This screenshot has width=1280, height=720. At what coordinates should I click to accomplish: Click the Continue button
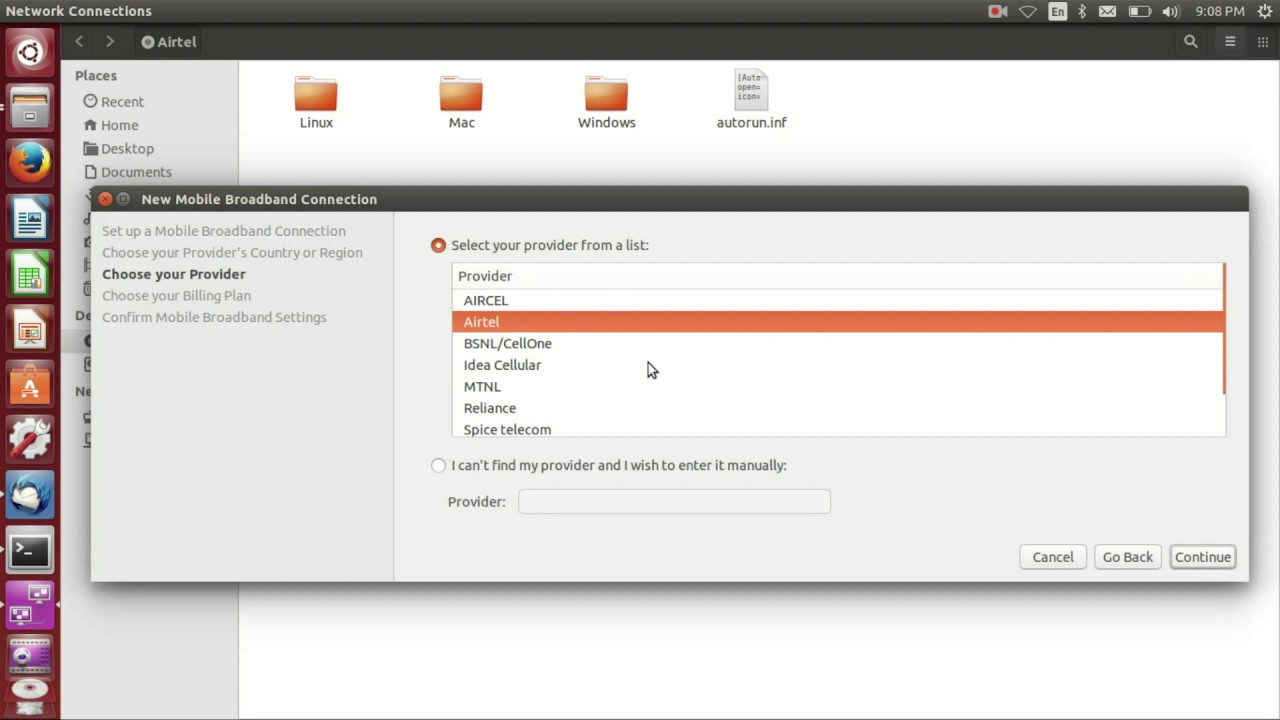1203,557
